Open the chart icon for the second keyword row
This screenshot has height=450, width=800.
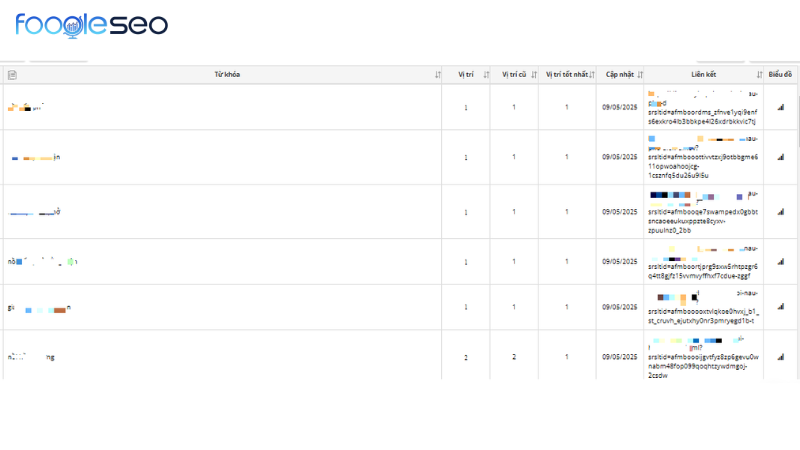pos(781,157)
